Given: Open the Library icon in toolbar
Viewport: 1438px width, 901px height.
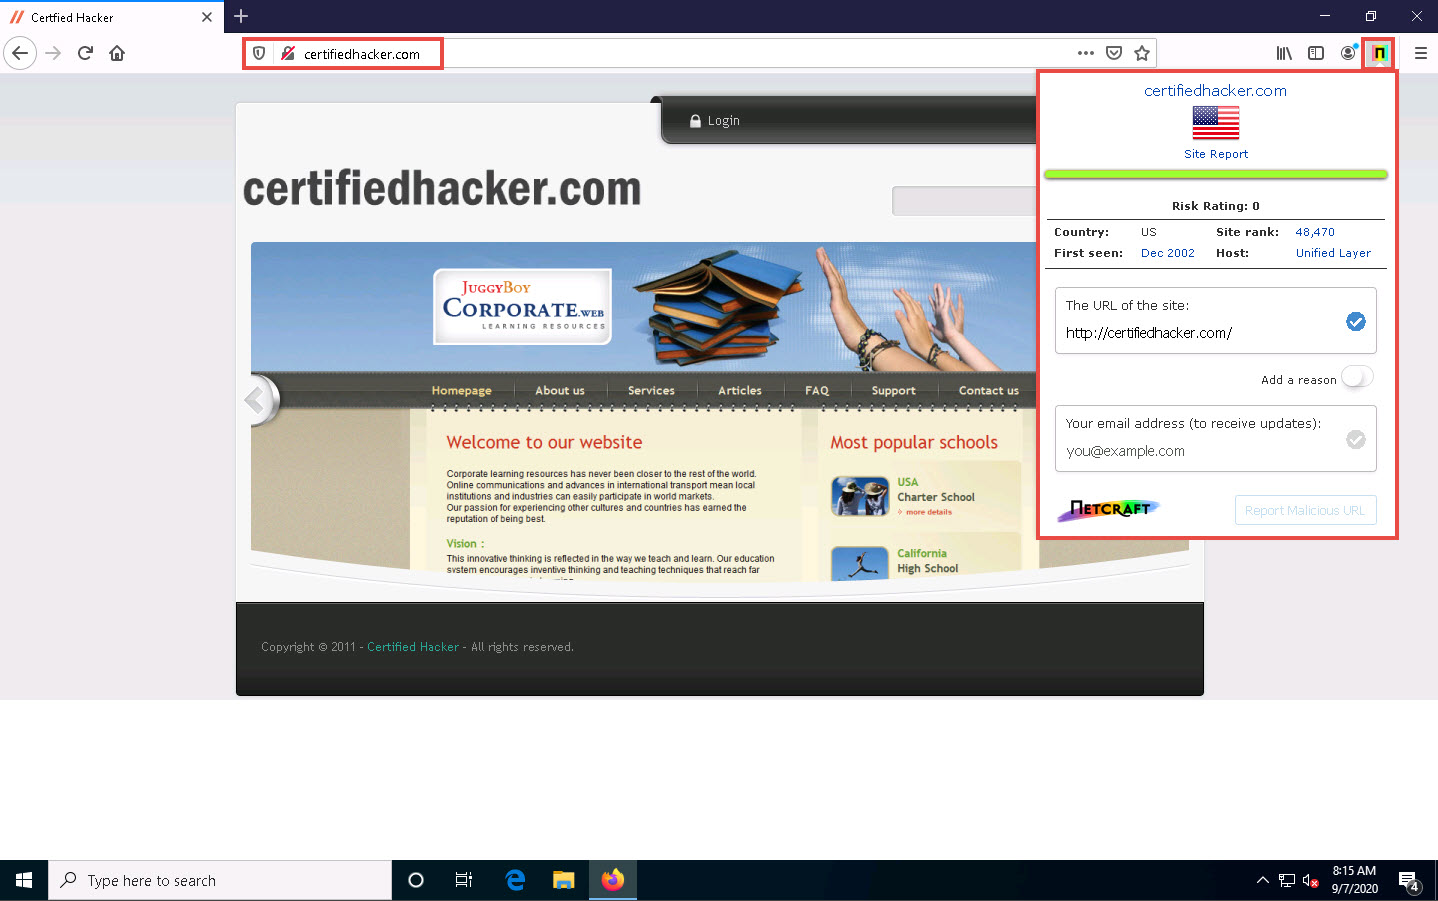Looking at the screenshot, I should (x=1284, y=53).
